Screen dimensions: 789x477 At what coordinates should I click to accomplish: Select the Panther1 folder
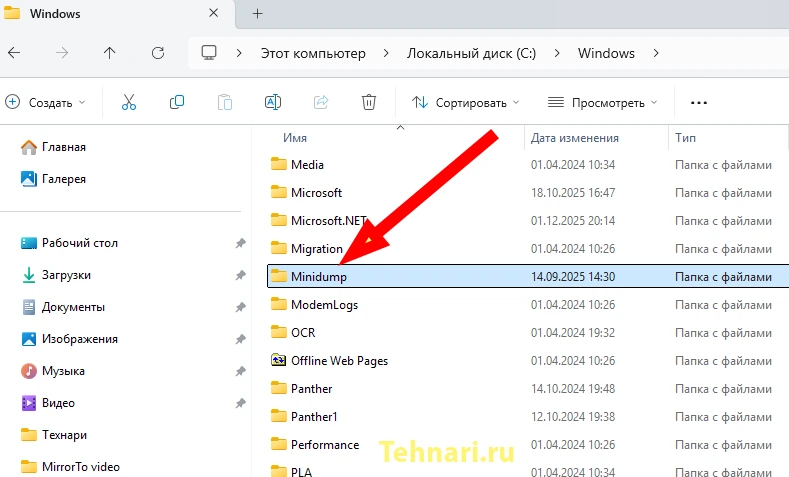(x=314, y=417)
